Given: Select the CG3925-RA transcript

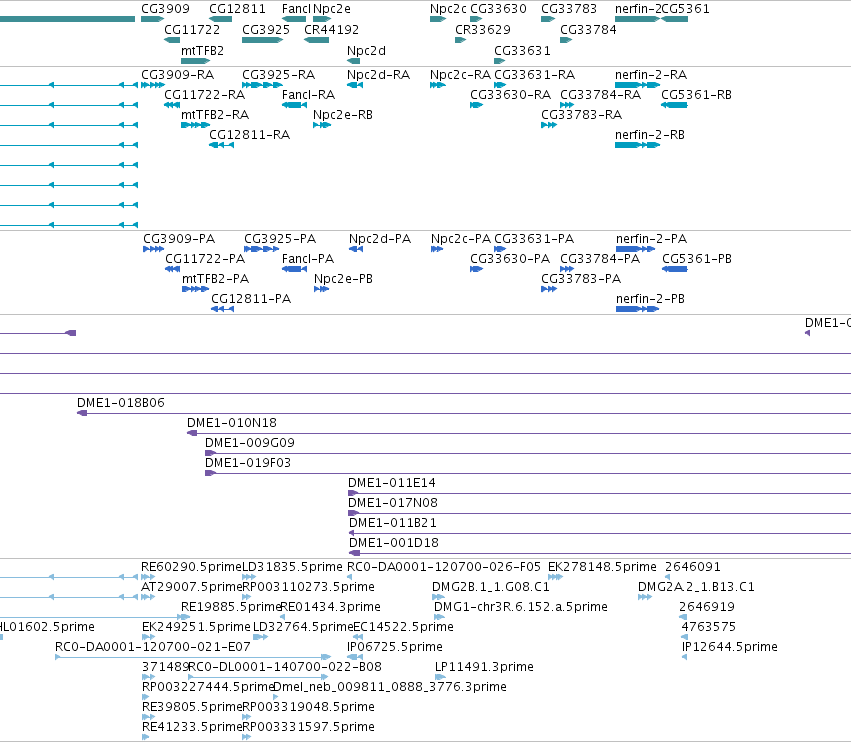Looking at the screenshot, I should pyautogui.click(x=263, y=85).
